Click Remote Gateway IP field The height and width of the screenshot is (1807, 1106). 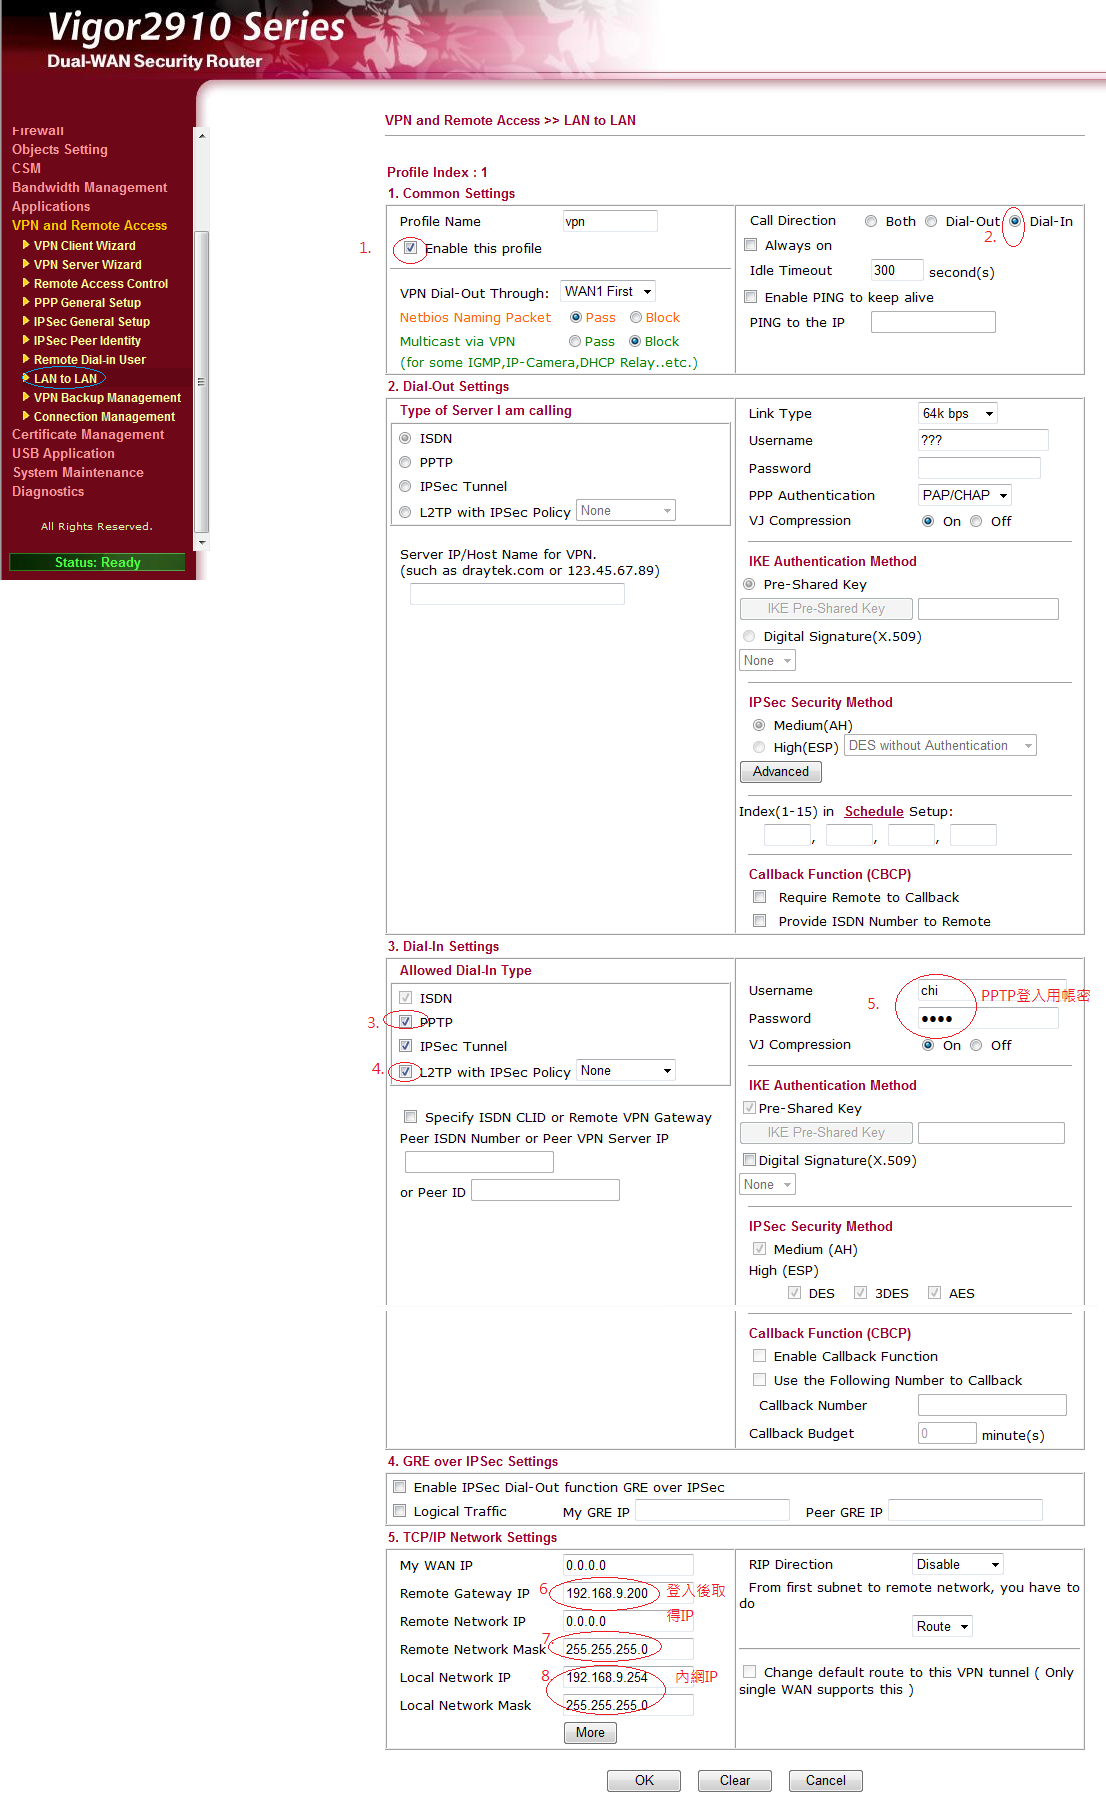(628, 1593)
